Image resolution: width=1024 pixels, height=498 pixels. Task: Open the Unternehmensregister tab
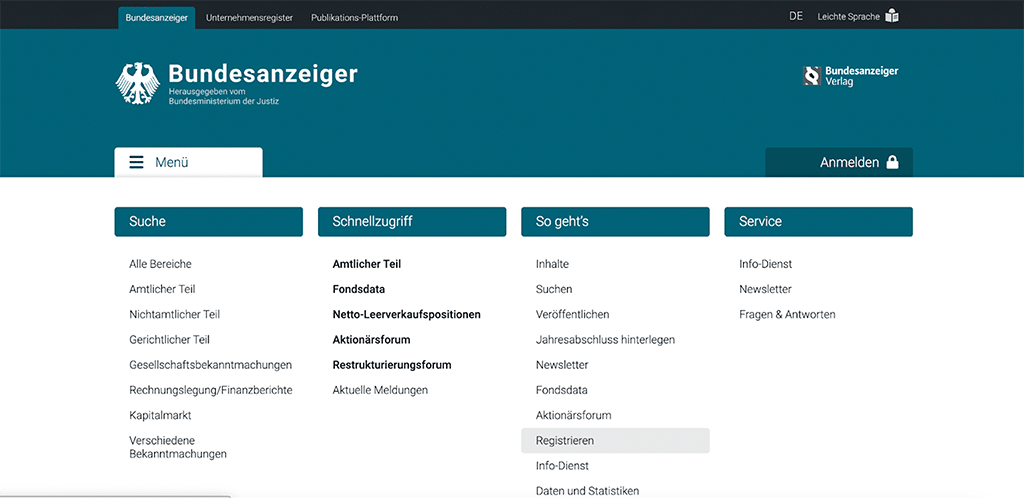[249, 18]
